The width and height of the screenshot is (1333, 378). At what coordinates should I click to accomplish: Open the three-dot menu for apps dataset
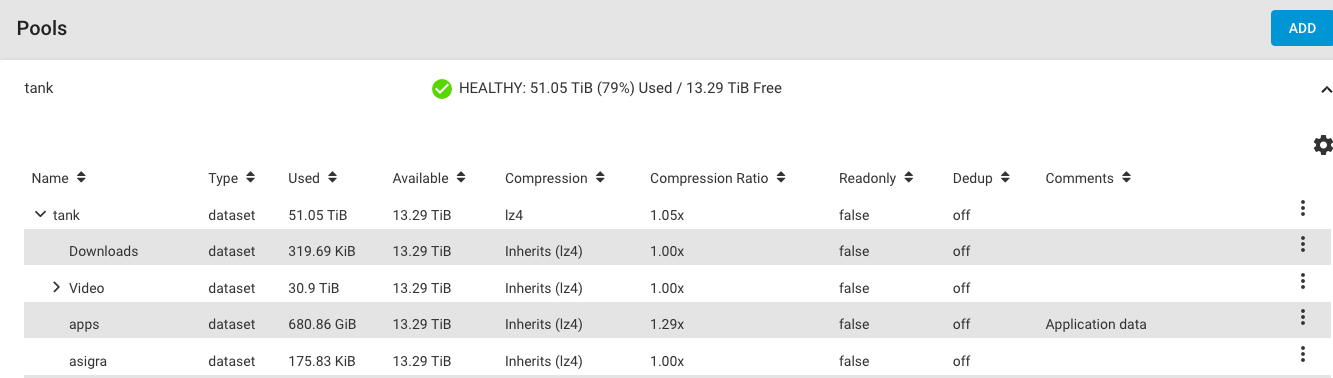pos(1302,317)
